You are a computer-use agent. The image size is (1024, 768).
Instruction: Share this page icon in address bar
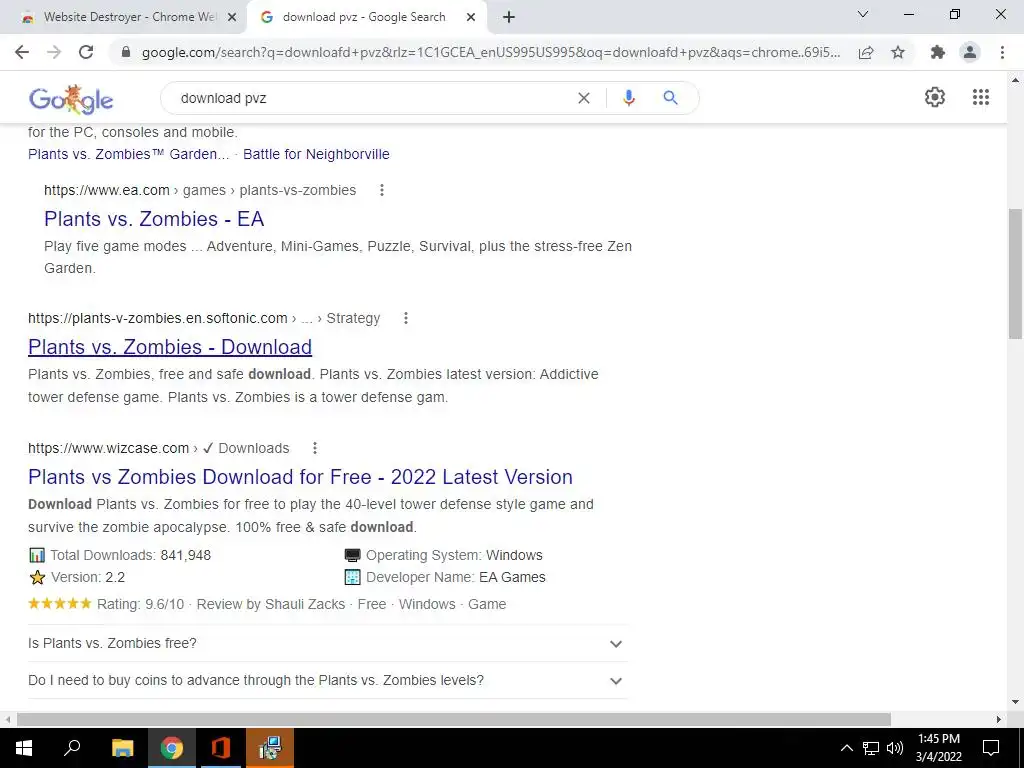coord(866,52)
